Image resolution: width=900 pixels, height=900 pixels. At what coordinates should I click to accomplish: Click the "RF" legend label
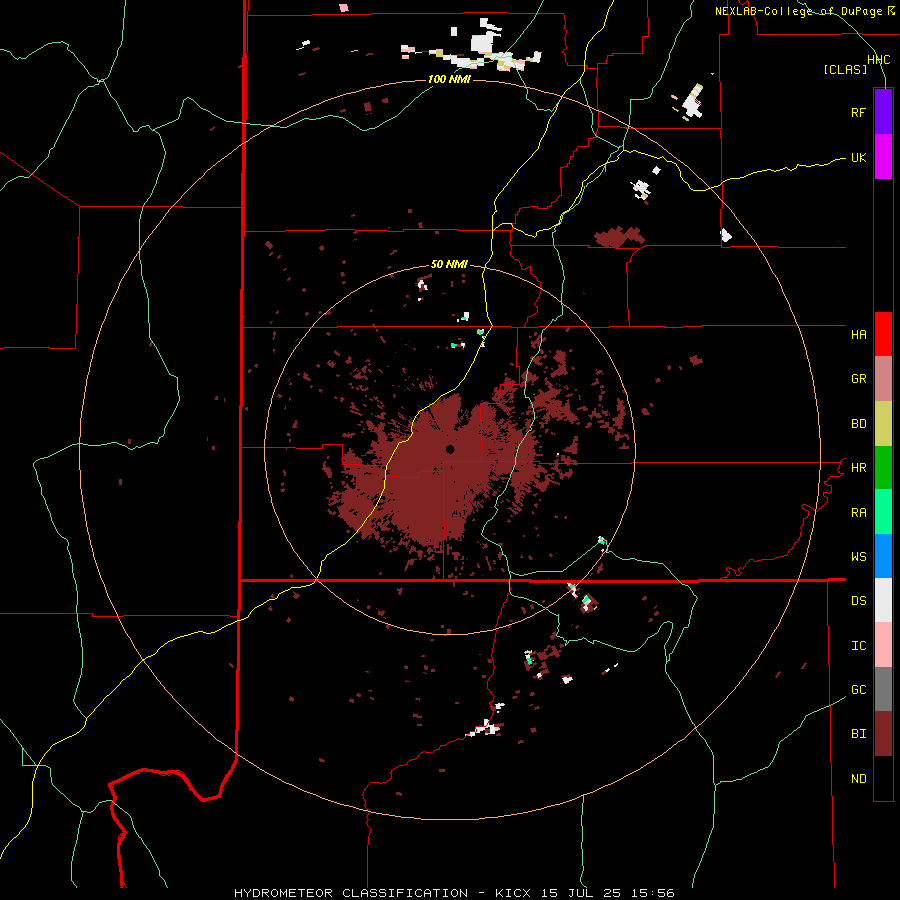(x=858, y=113)
